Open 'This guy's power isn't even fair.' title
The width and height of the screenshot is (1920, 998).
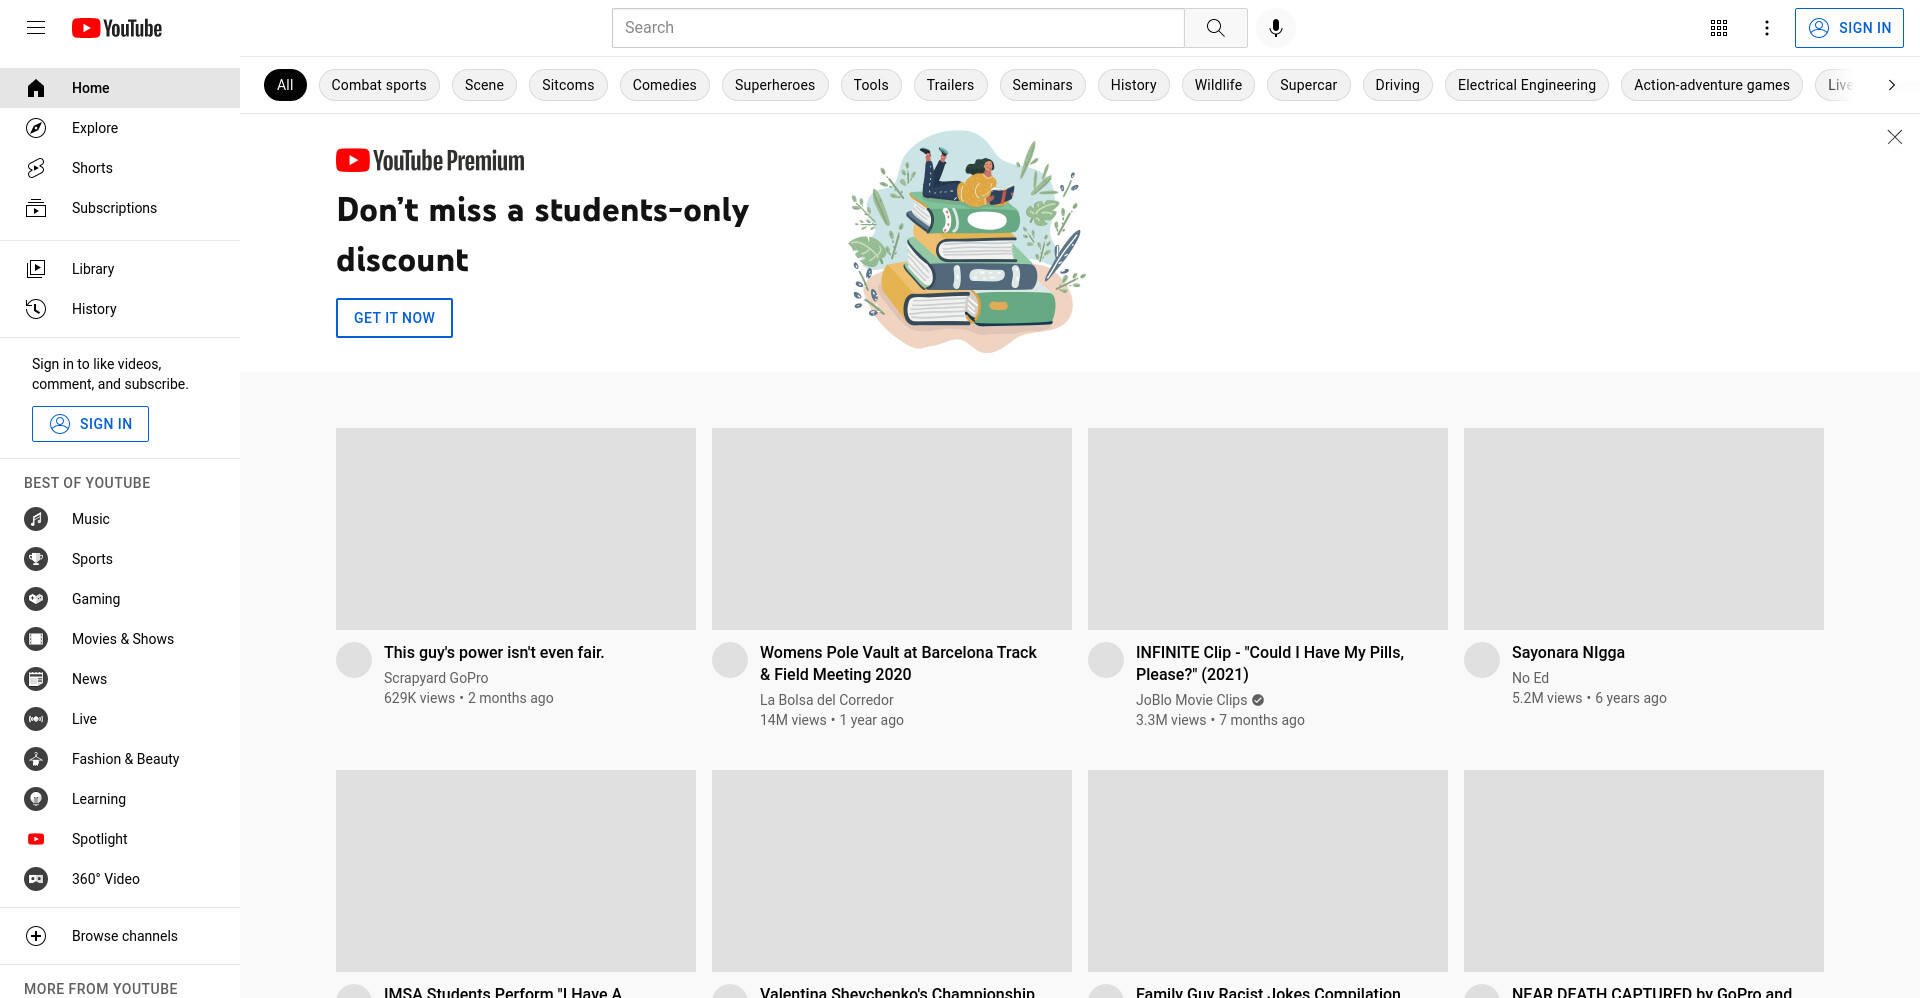click(x=494, y=652)
